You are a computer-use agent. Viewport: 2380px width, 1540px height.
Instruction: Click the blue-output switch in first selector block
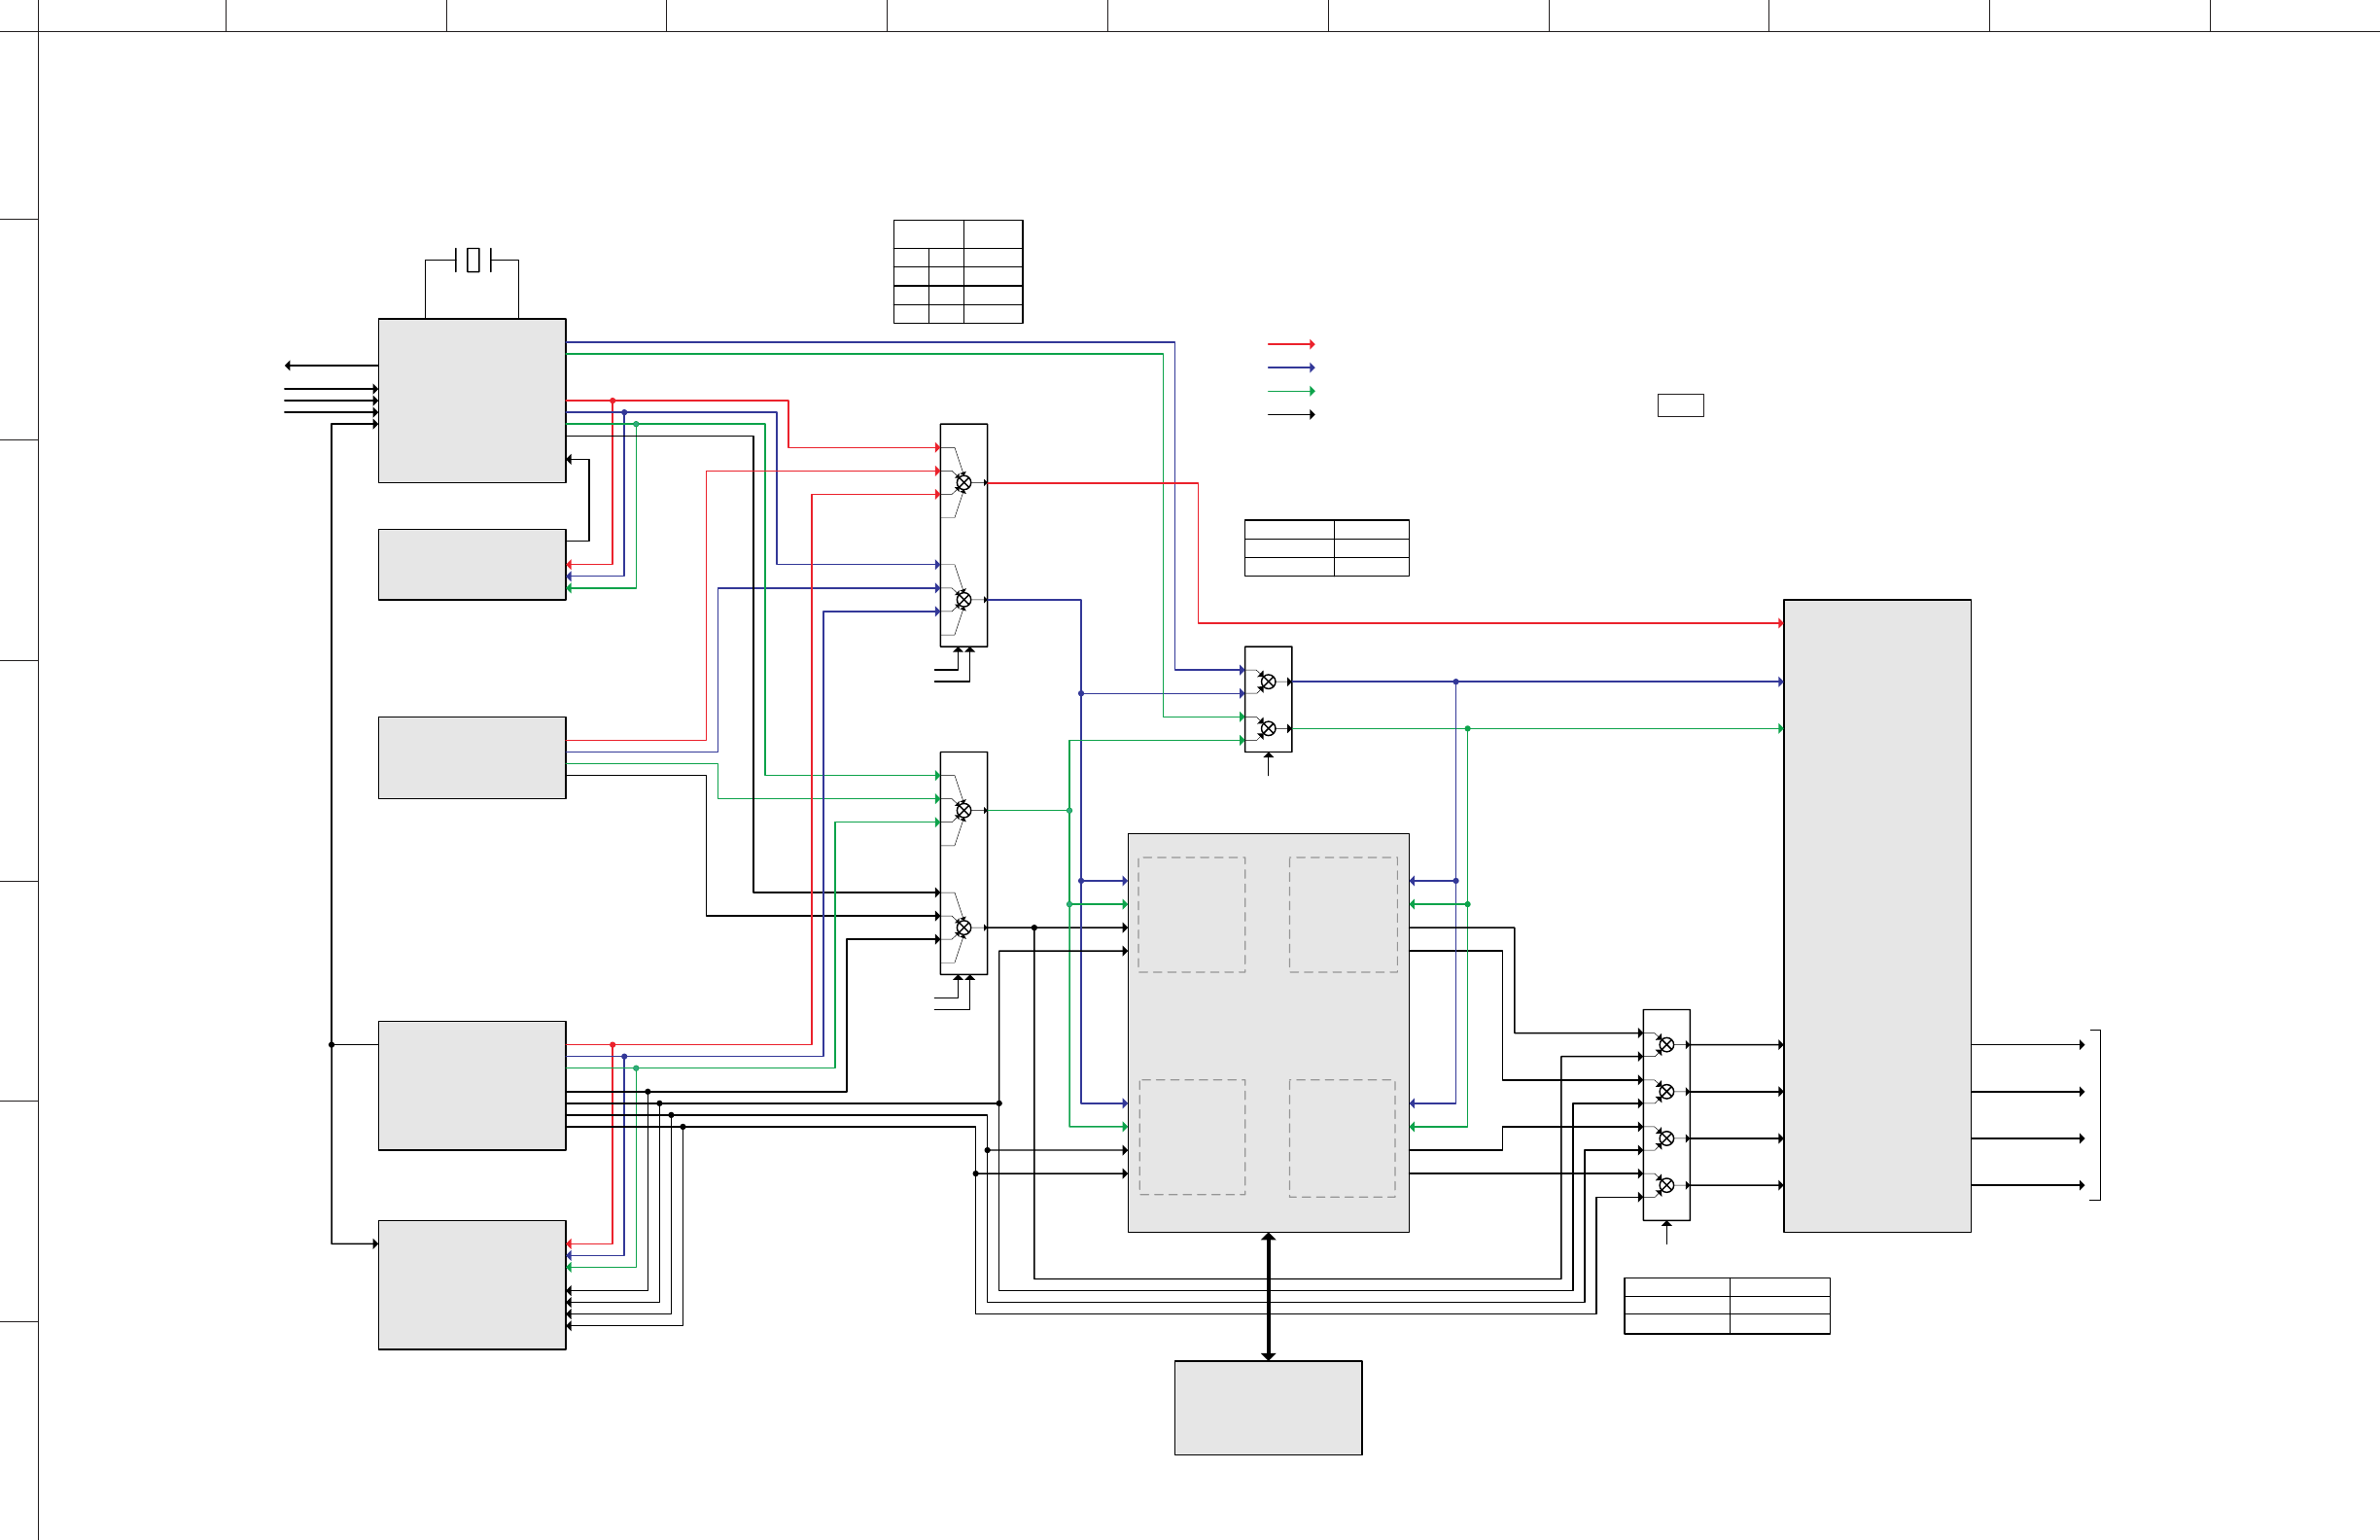[963, 599]
